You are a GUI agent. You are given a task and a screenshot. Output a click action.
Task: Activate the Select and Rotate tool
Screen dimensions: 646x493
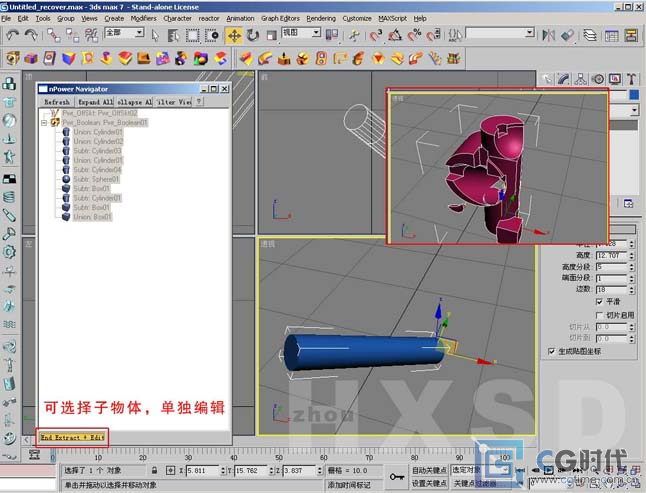[x=253, y=35]
